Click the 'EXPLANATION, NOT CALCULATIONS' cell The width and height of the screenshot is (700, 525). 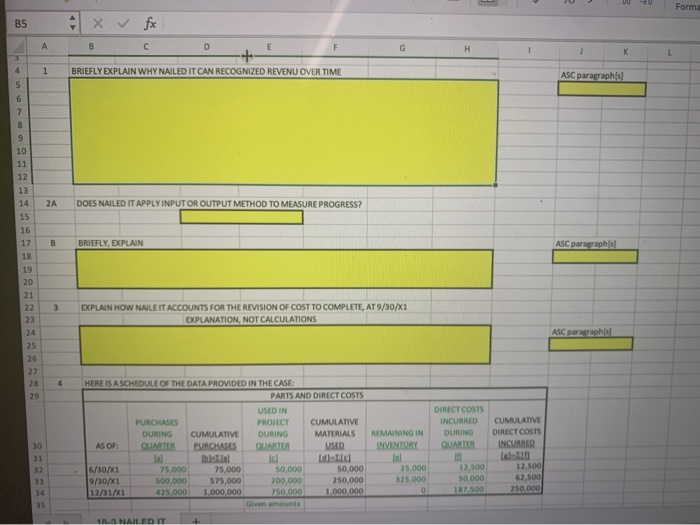click(x=251, y=319)
